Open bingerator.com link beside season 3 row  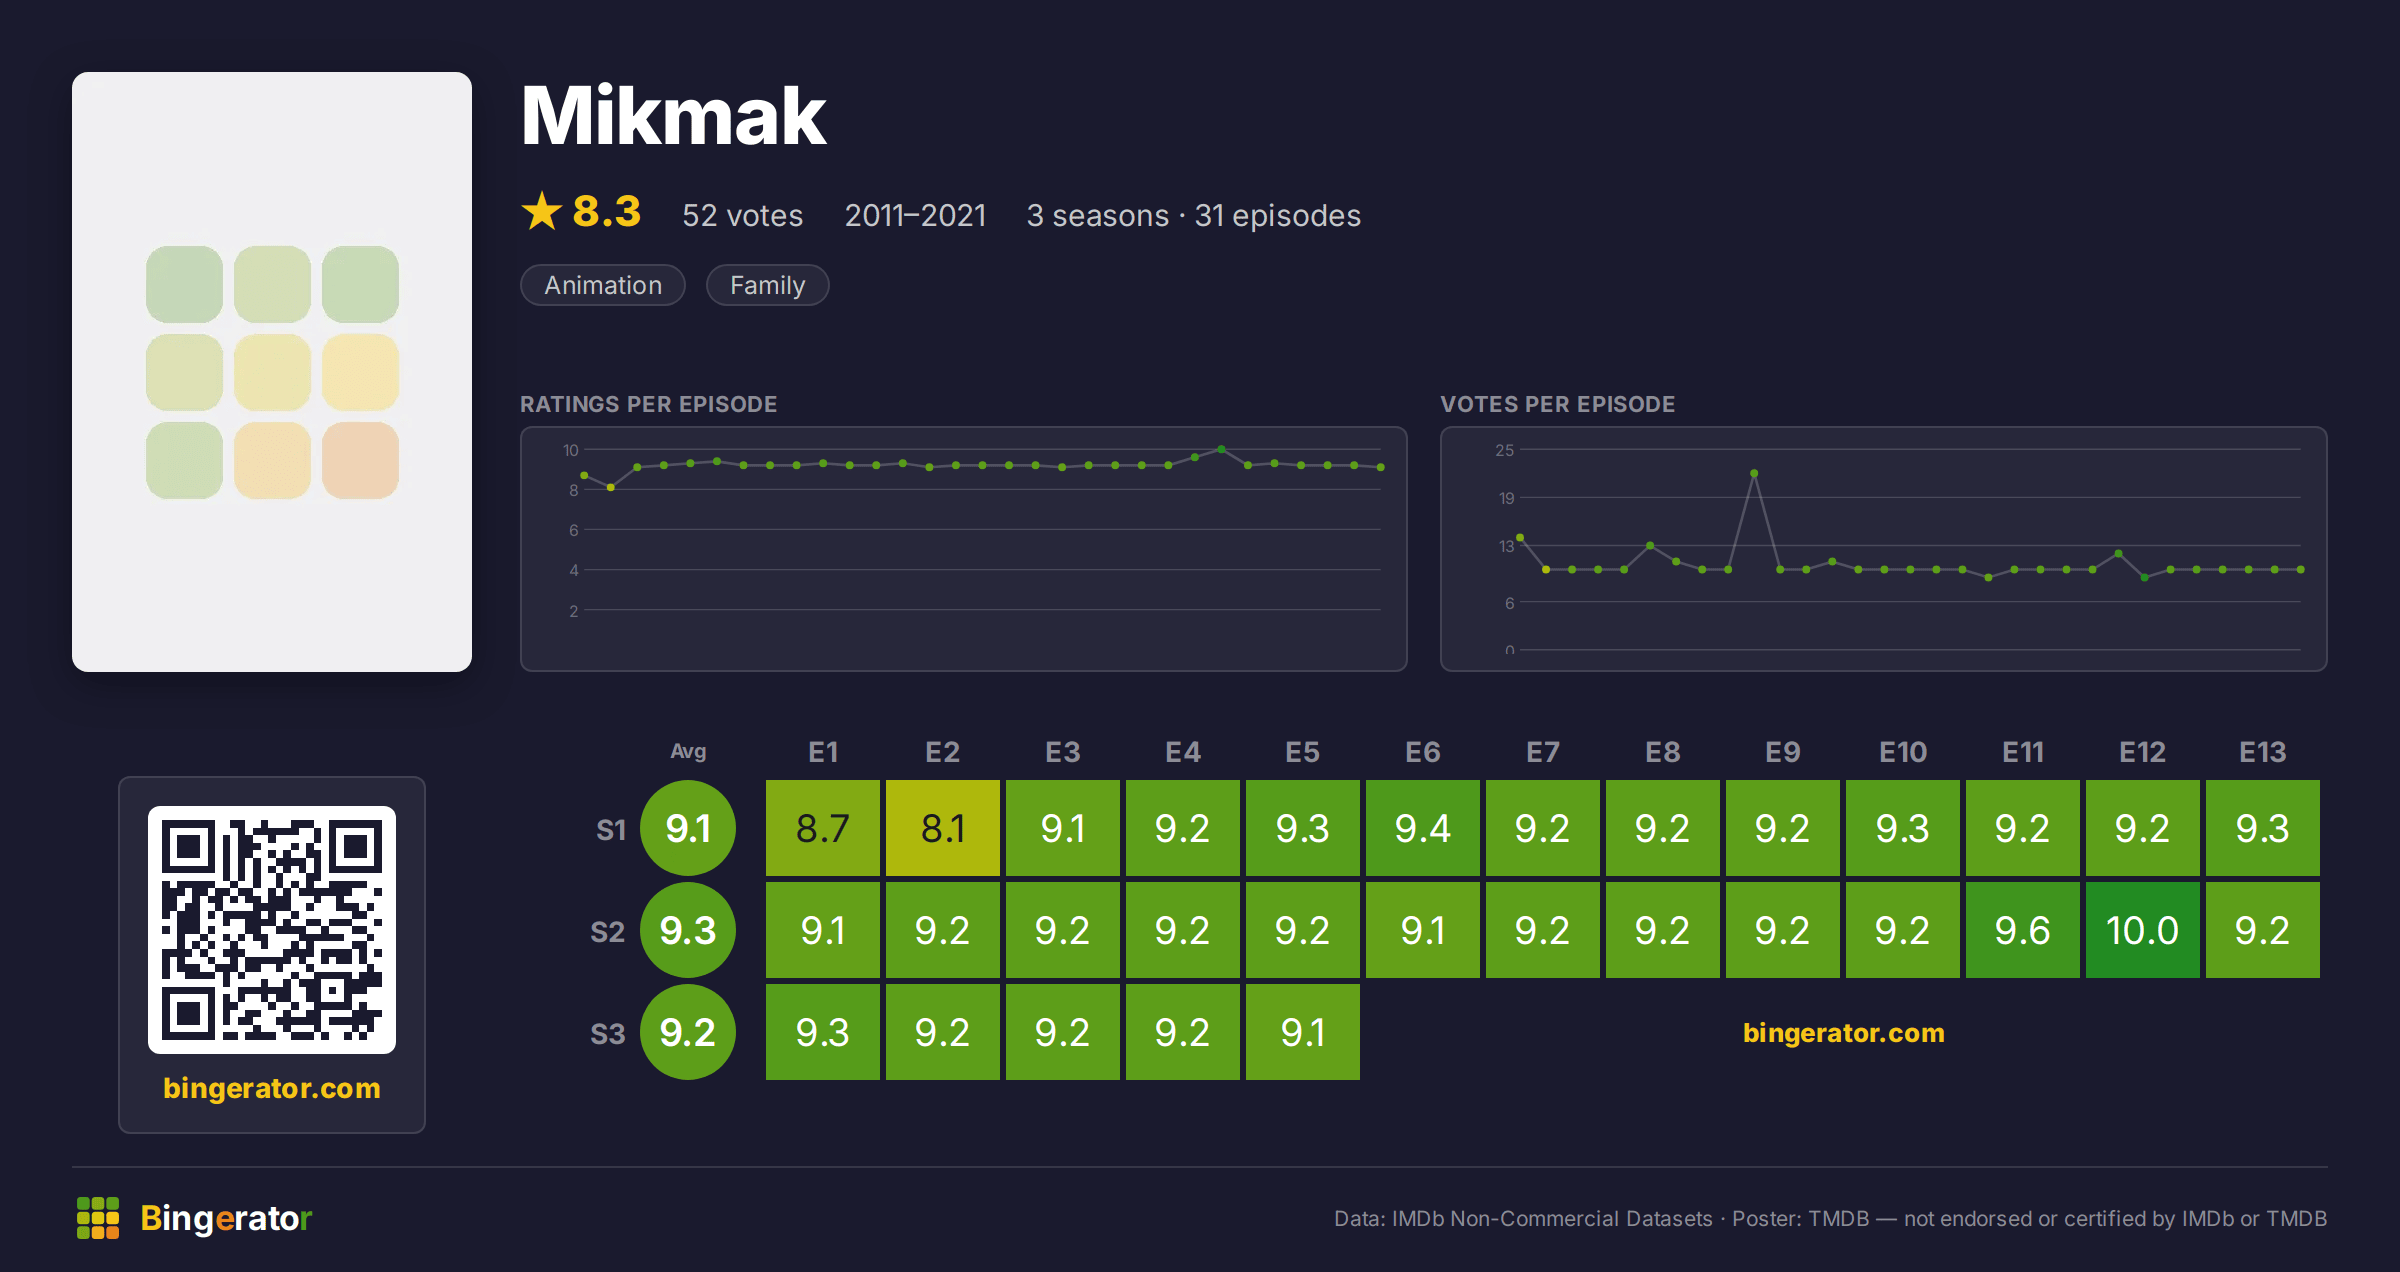(x=1844, y=1033)
